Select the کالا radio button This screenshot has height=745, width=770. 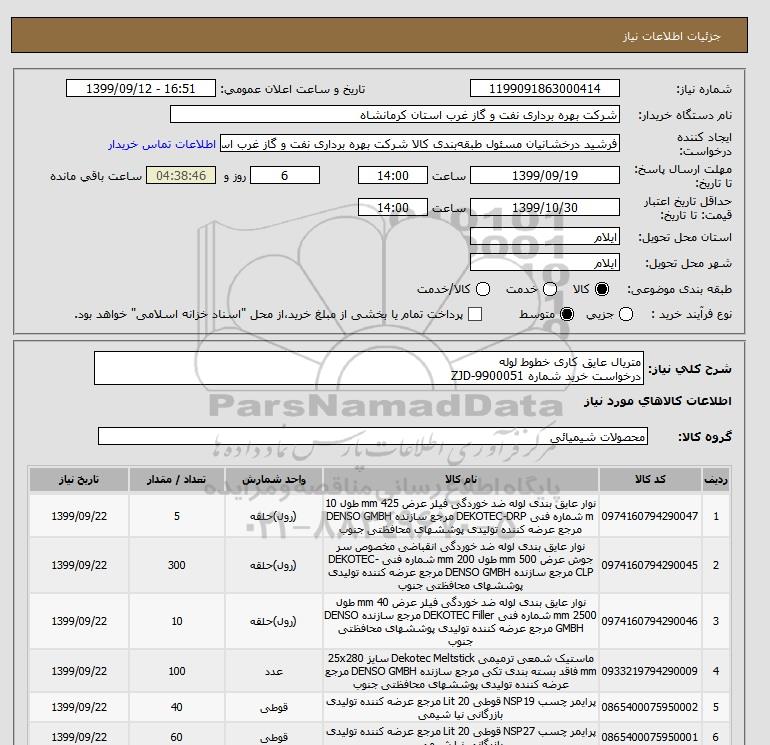coord(602,289)
